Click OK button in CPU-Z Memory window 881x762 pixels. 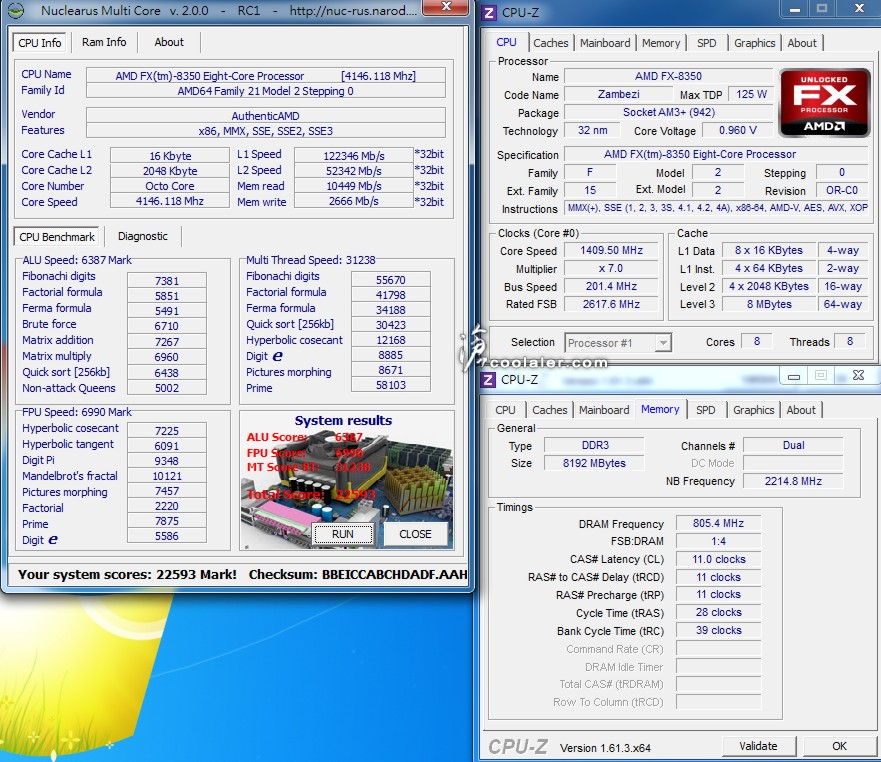point(839,746)
